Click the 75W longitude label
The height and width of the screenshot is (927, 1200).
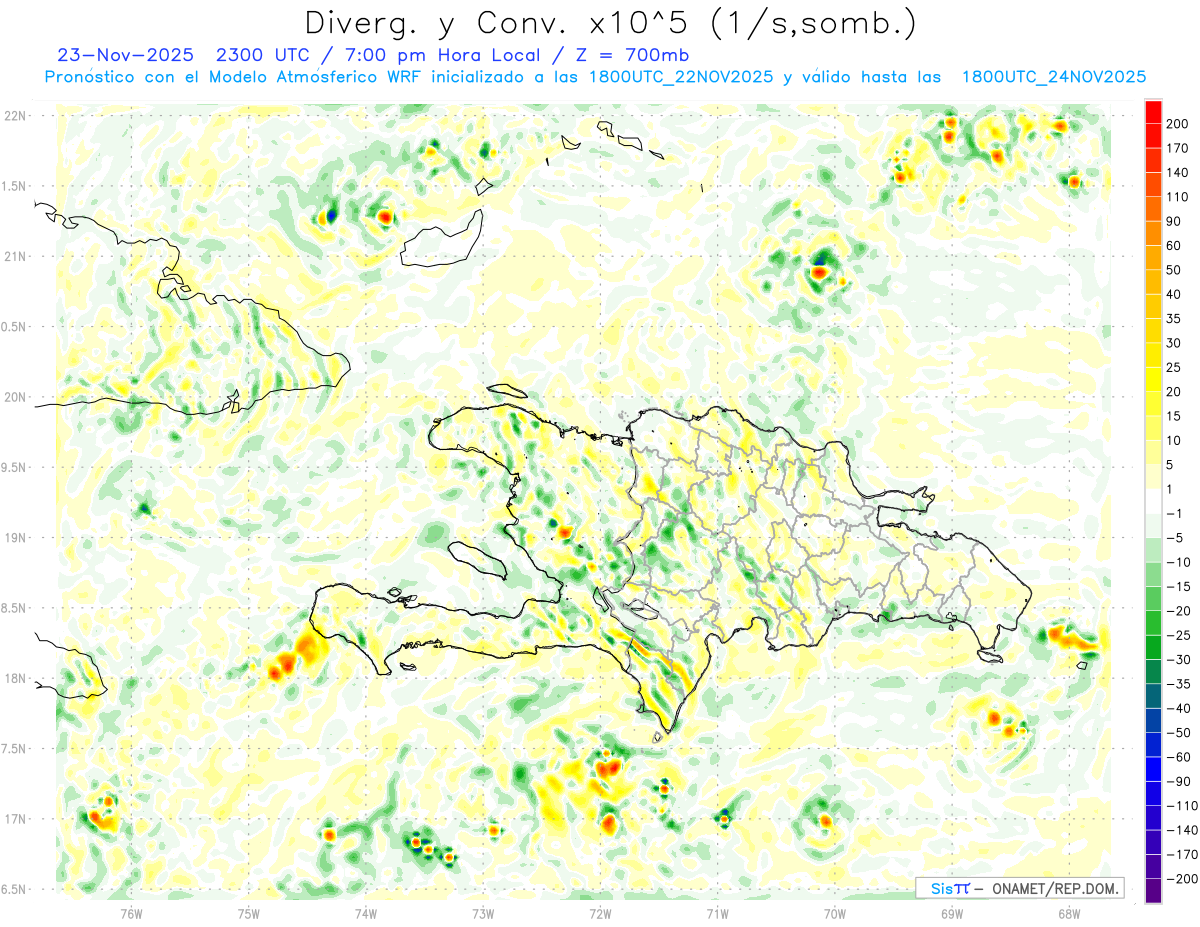[x=248, y=912]
